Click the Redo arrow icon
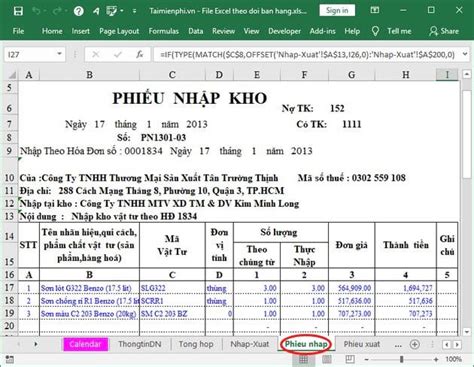474x367 pixels. click(x=57, y=11)
